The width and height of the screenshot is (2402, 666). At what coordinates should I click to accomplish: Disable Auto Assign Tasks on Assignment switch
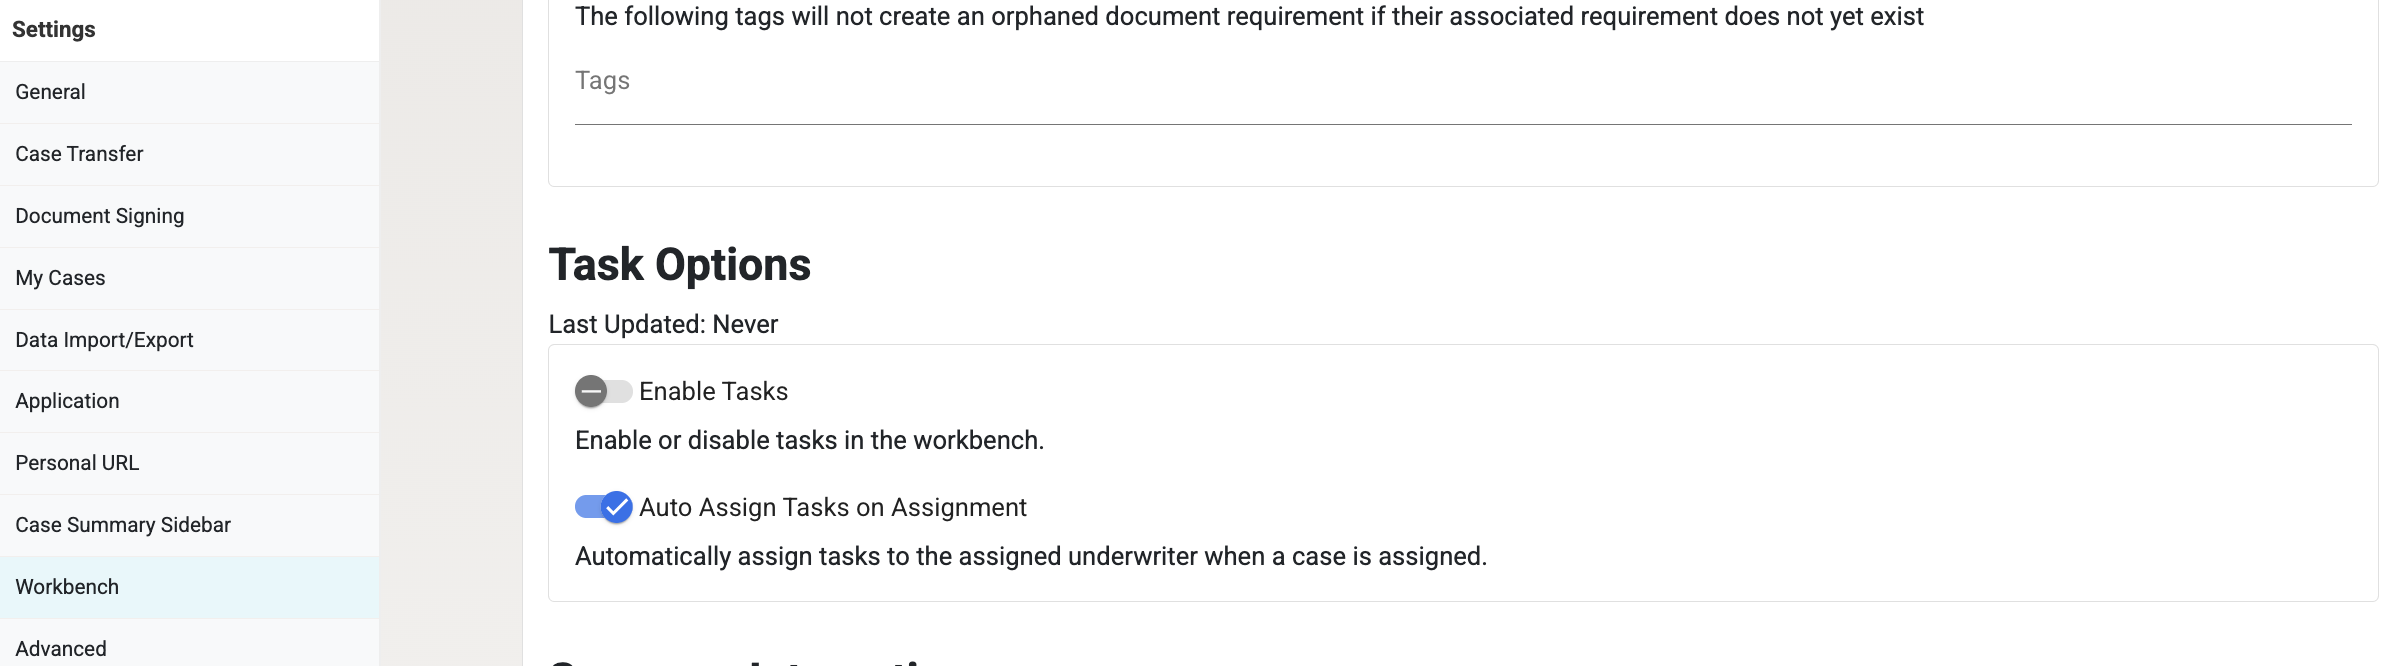click(603, 507)
